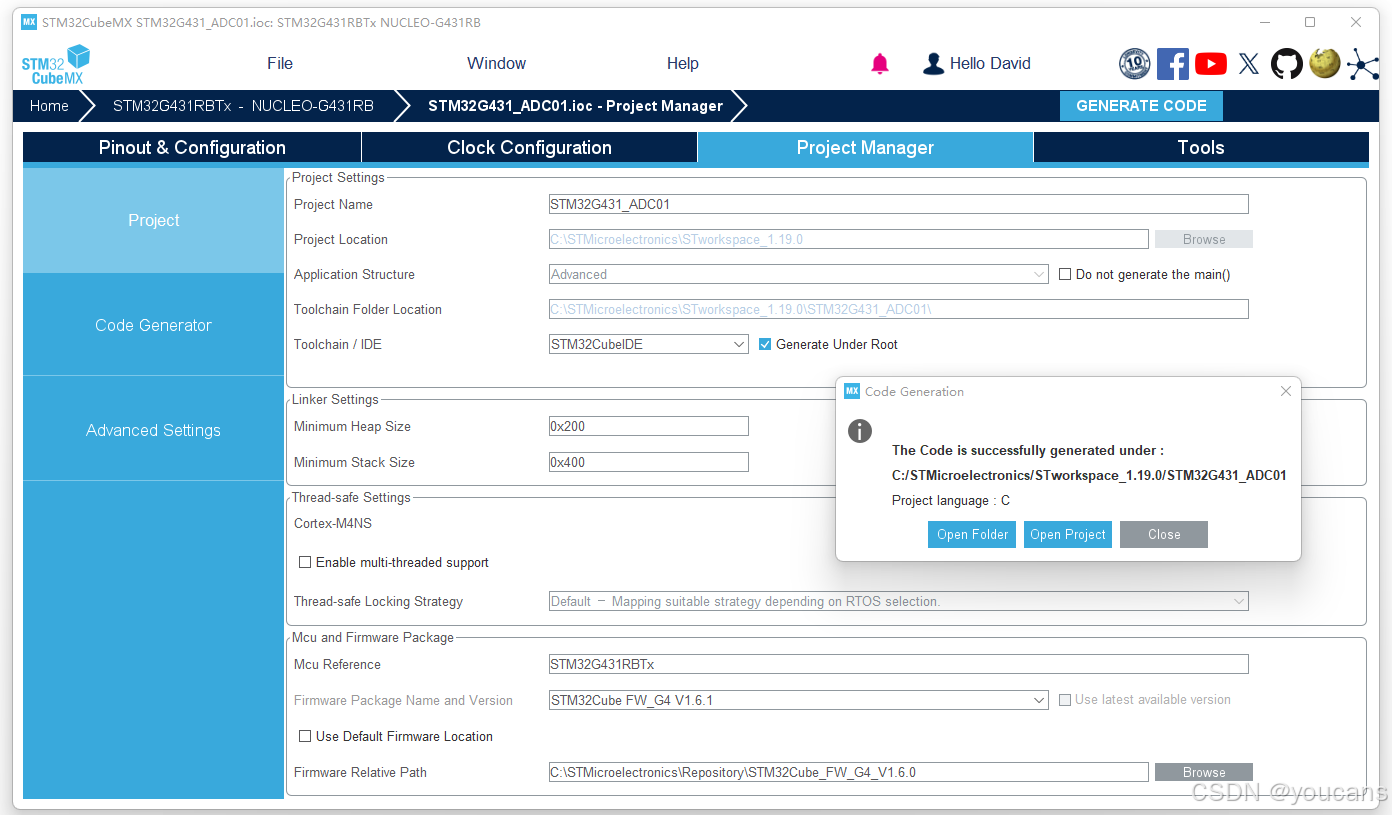This screenshot has width=1392, height=815.
Task: Click the MX icon in Code Generation title
Action: tap(852, 391)
